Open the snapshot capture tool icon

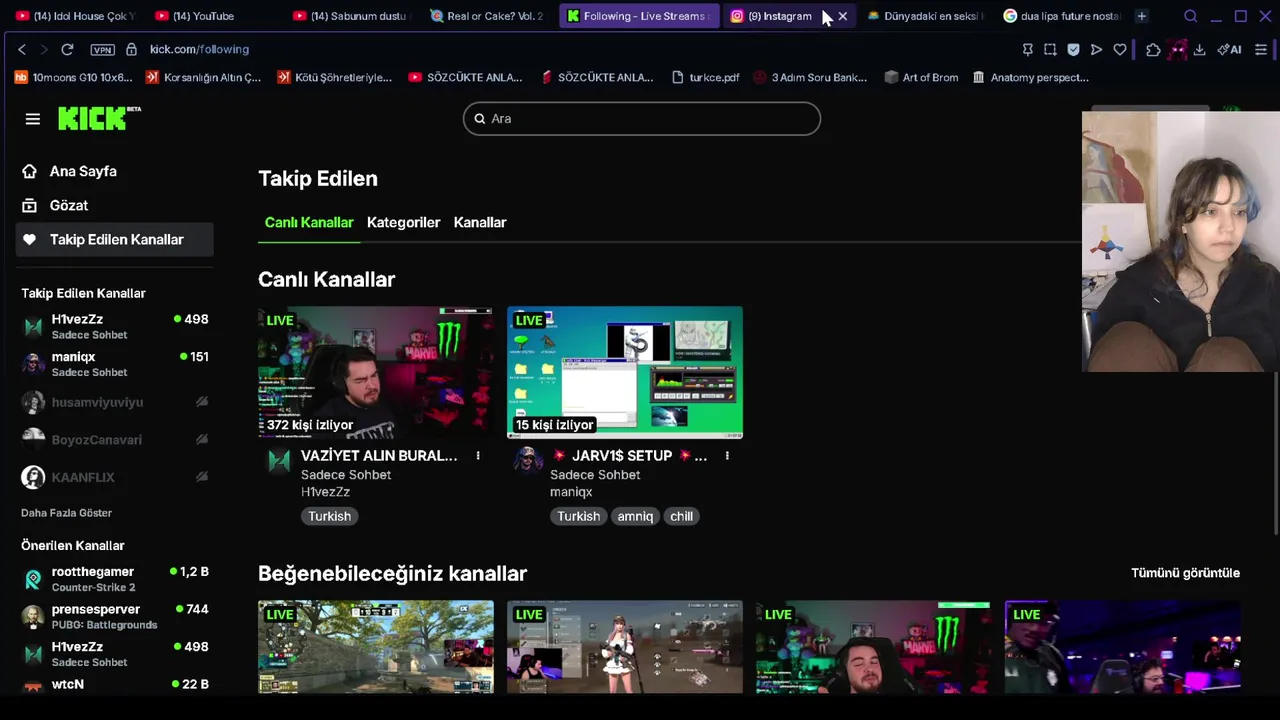1050,49
